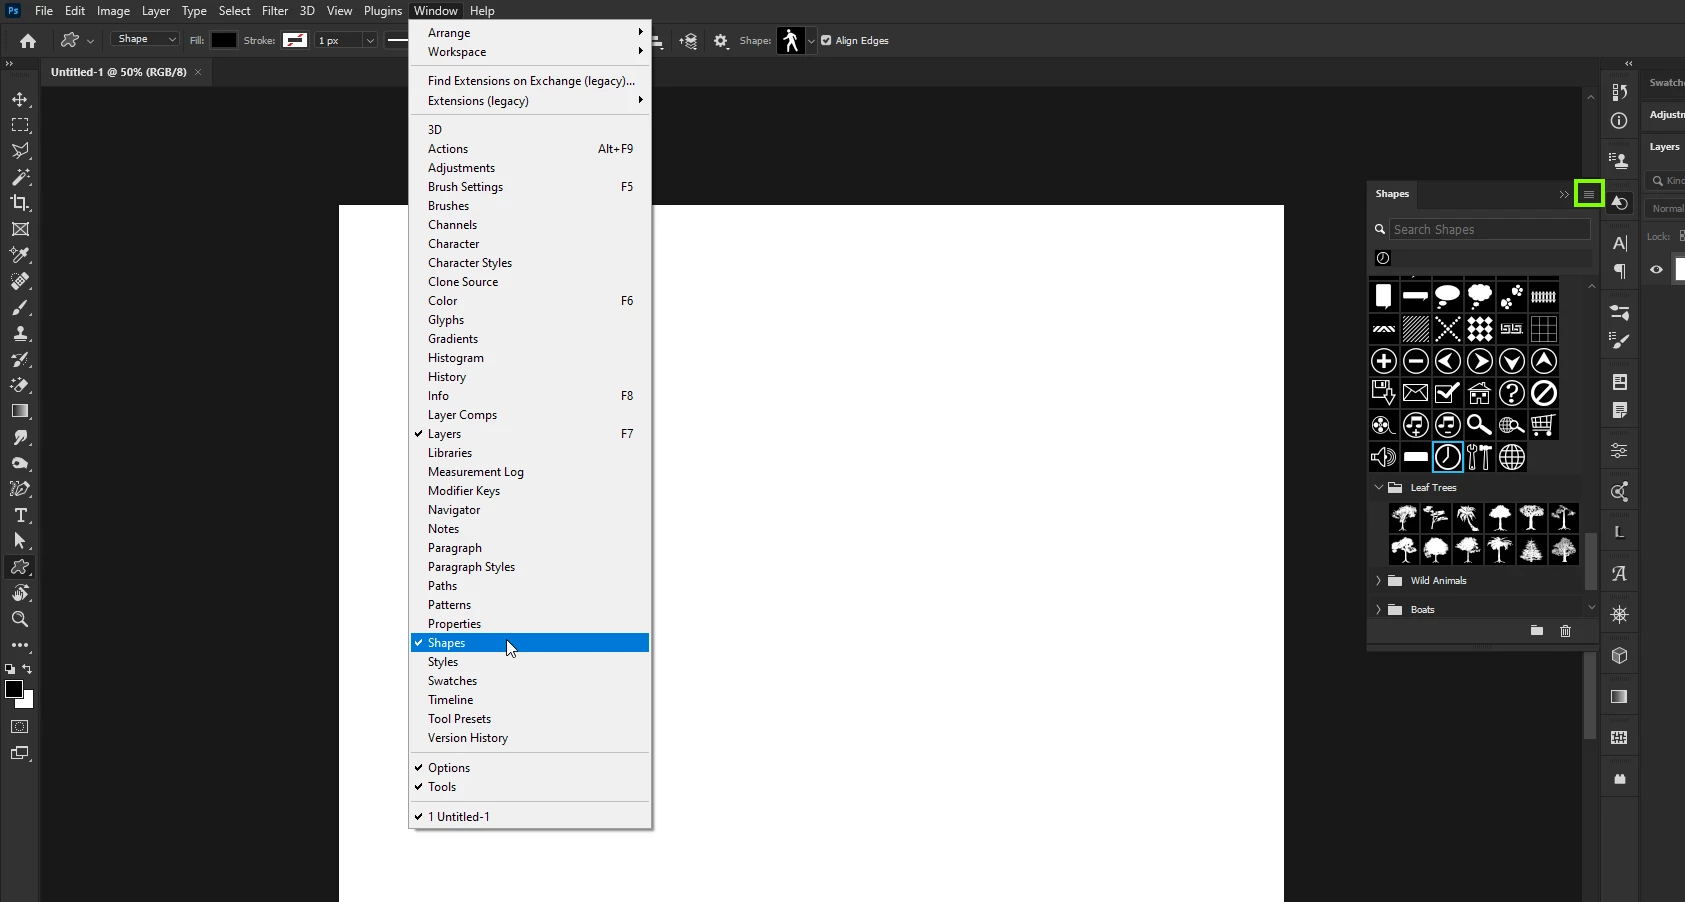Pick the magnifying glass search shape
This screenshot has height=902, width=1685.
(x=1480, y=425)
